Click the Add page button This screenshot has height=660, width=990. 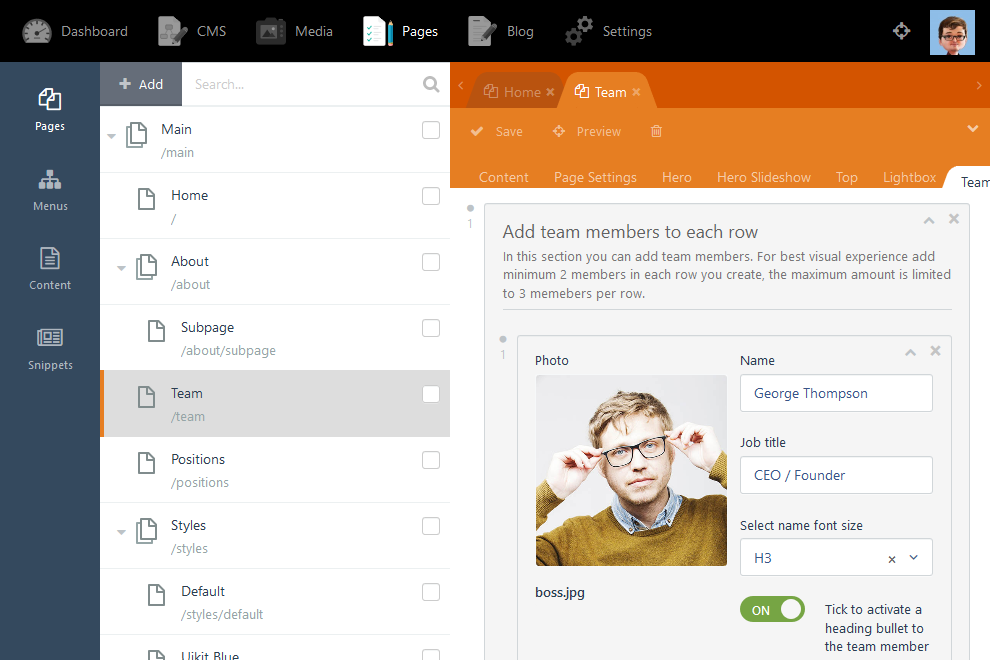pos(141,84)
